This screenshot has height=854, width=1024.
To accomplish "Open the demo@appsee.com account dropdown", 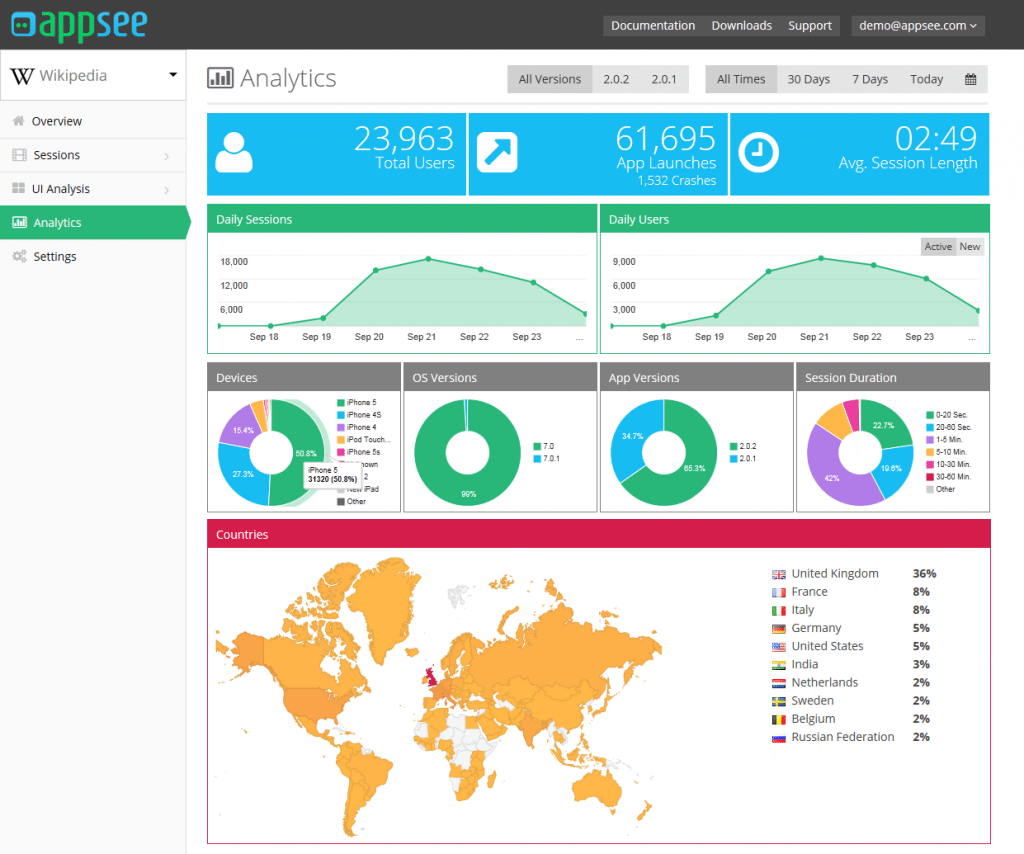I will [x=917, y=26].
